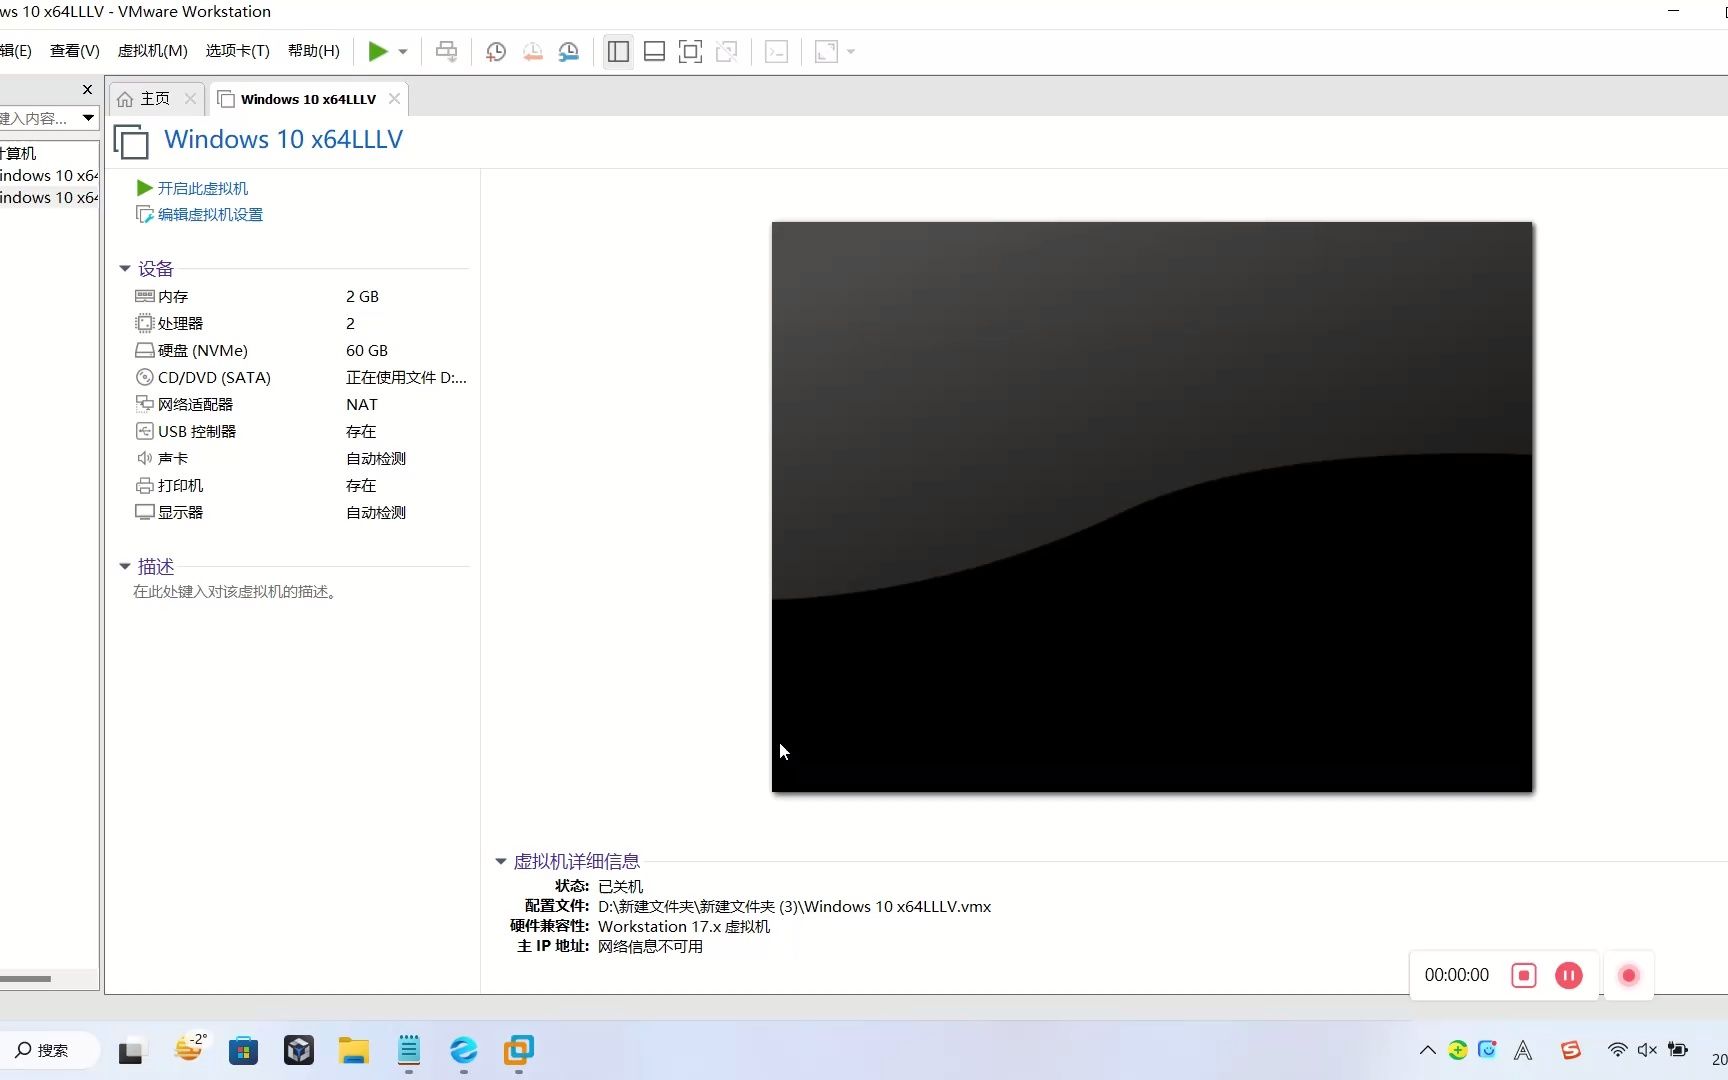The width and height of the screenshot is (1728, 1080).
Task: Open Microsoft Store from taskbar
Action: tap(243, 1051)
